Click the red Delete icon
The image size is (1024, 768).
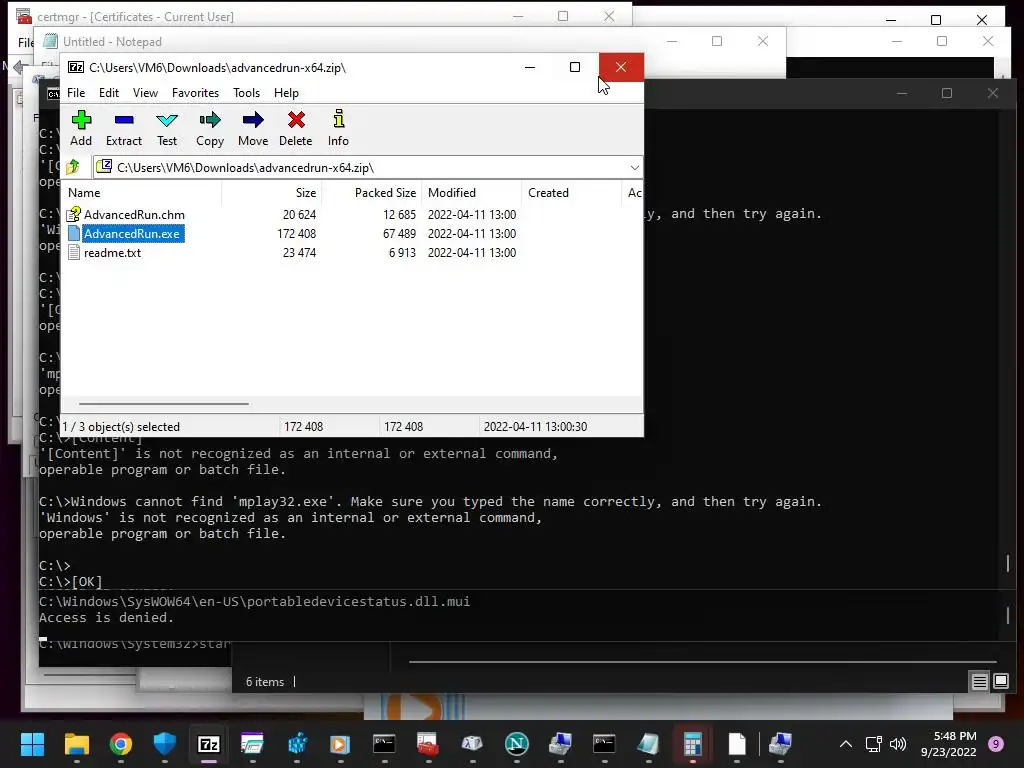click(296, 120)
